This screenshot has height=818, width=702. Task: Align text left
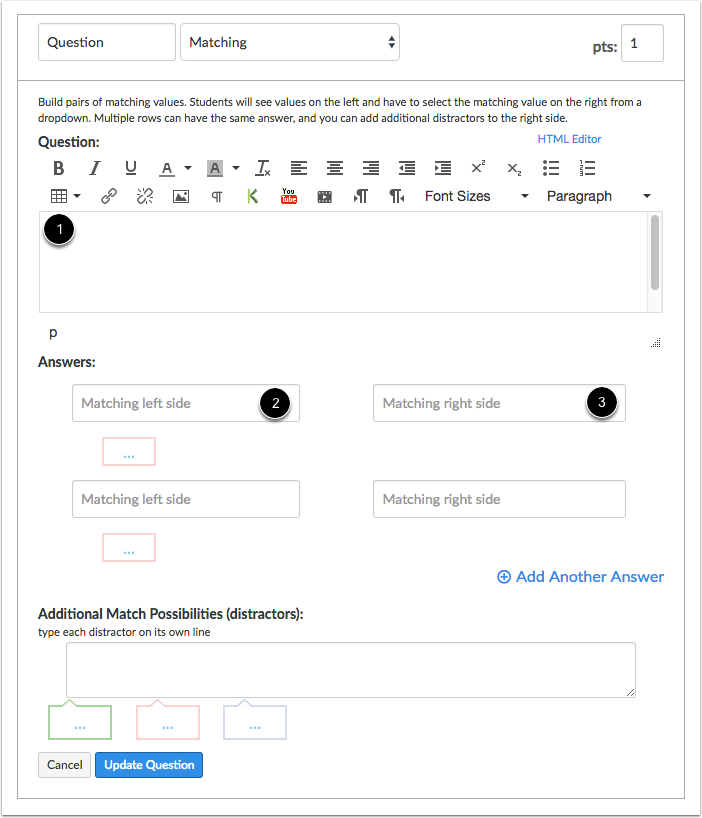(299, 168)
